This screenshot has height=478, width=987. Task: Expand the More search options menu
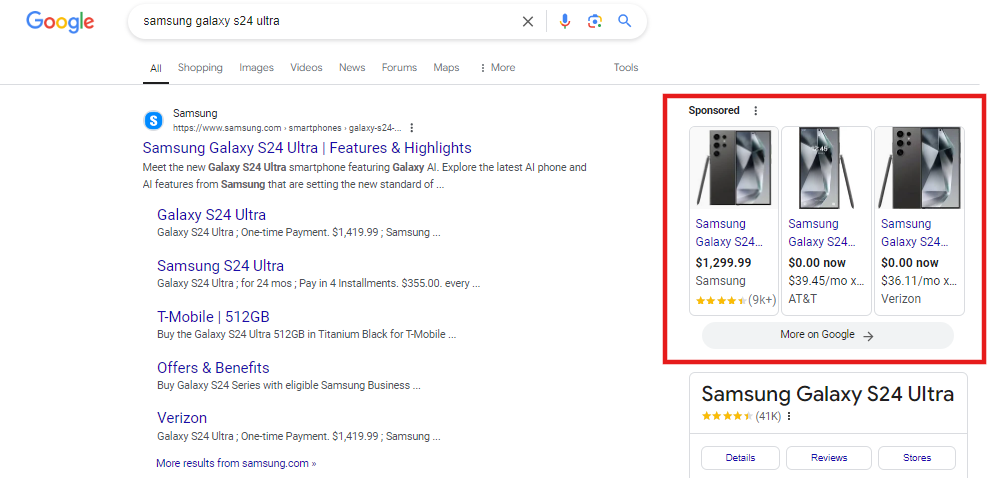497,67
